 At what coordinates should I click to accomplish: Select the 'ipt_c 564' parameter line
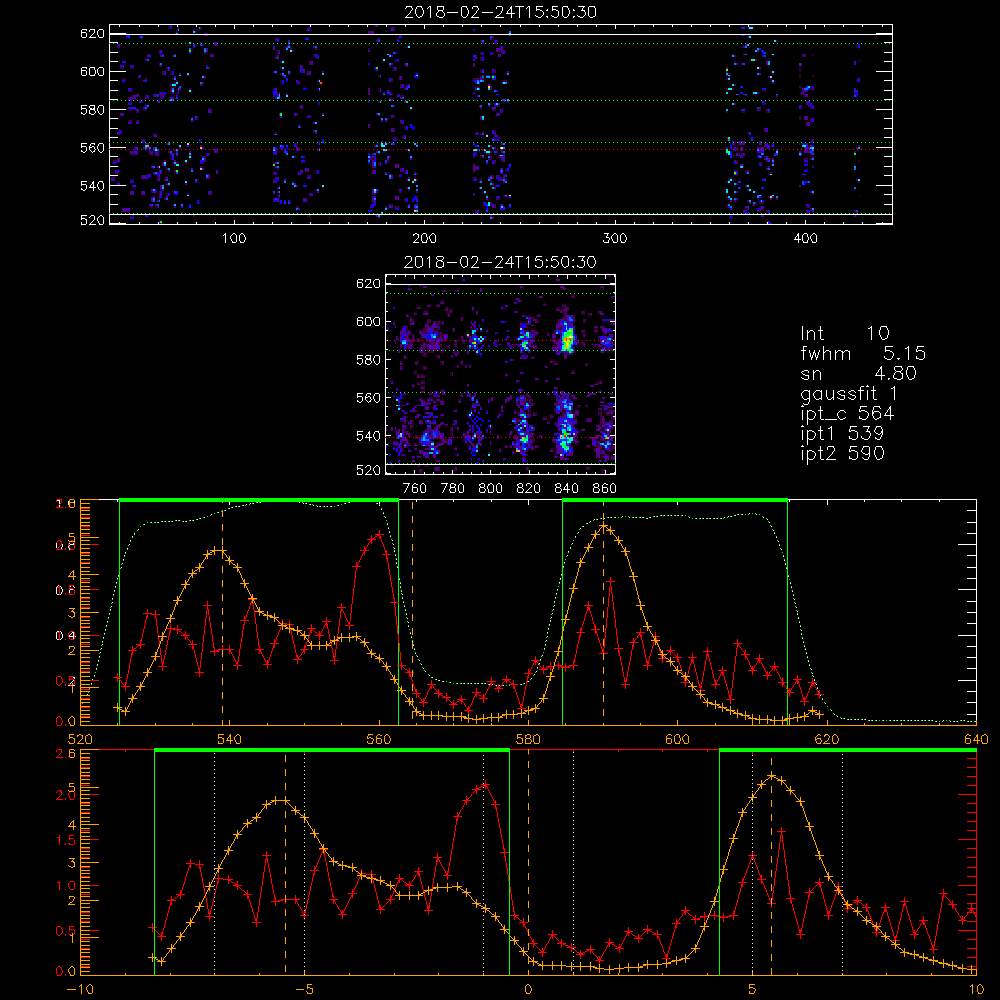pos(847,414)
